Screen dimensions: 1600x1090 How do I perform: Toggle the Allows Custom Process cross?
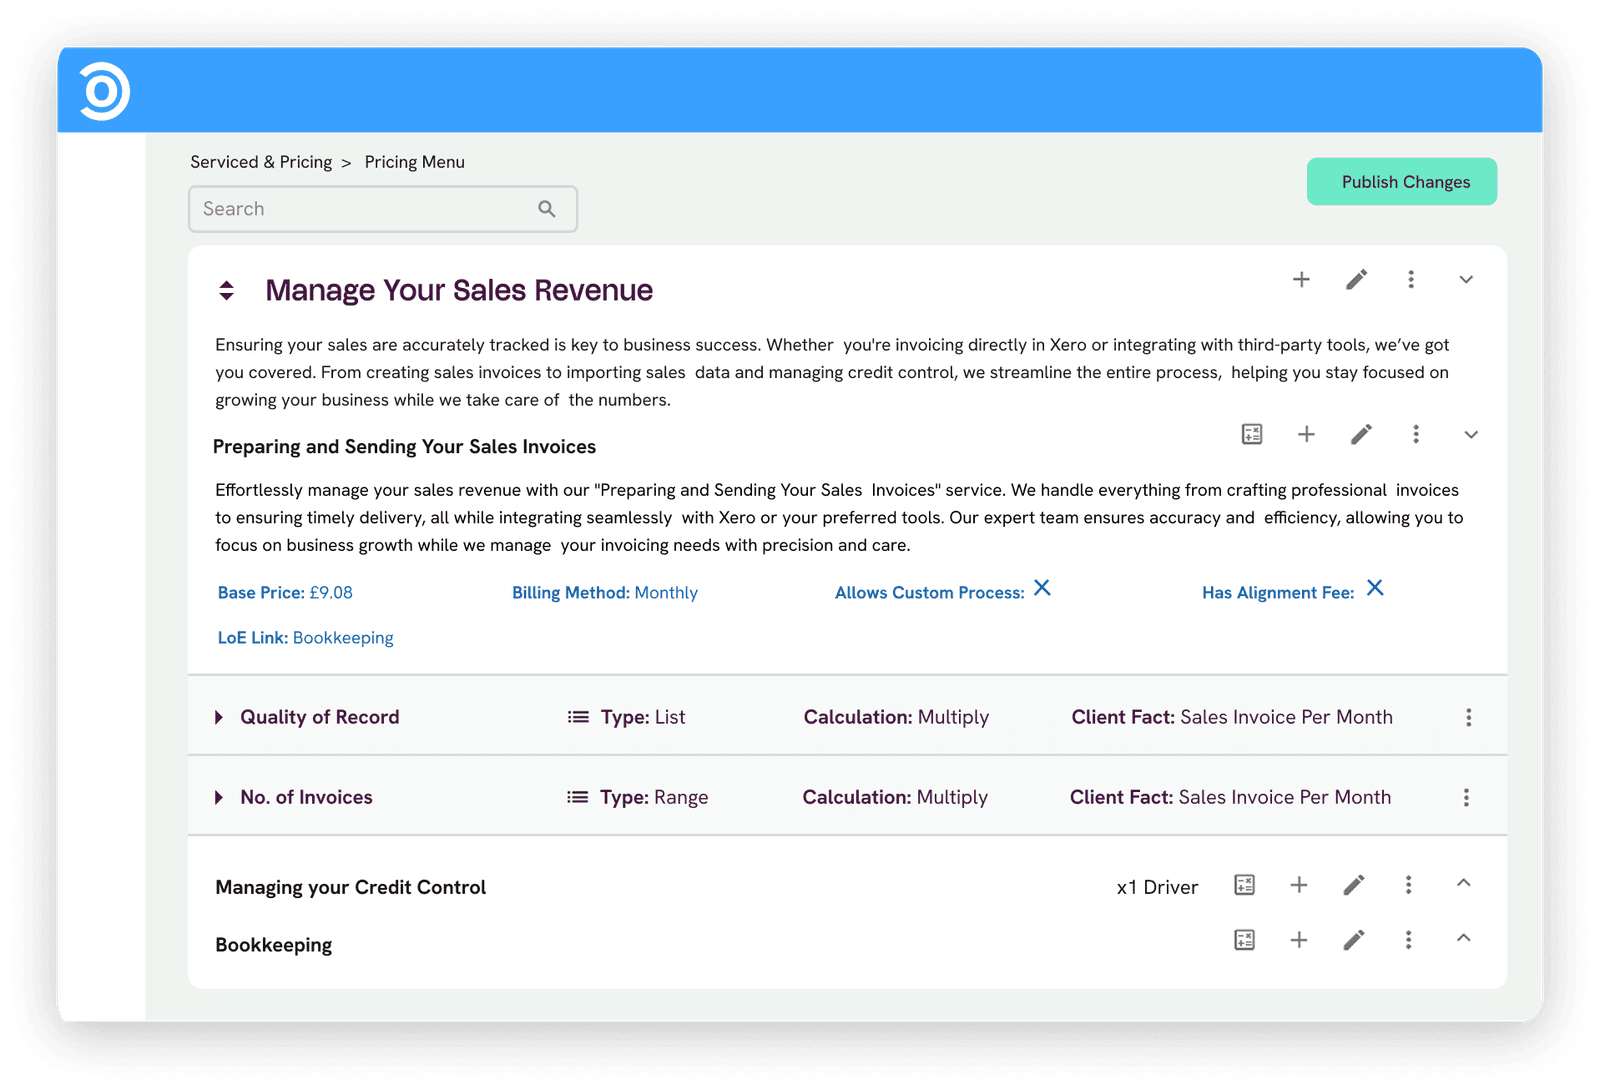point(1042,588)
